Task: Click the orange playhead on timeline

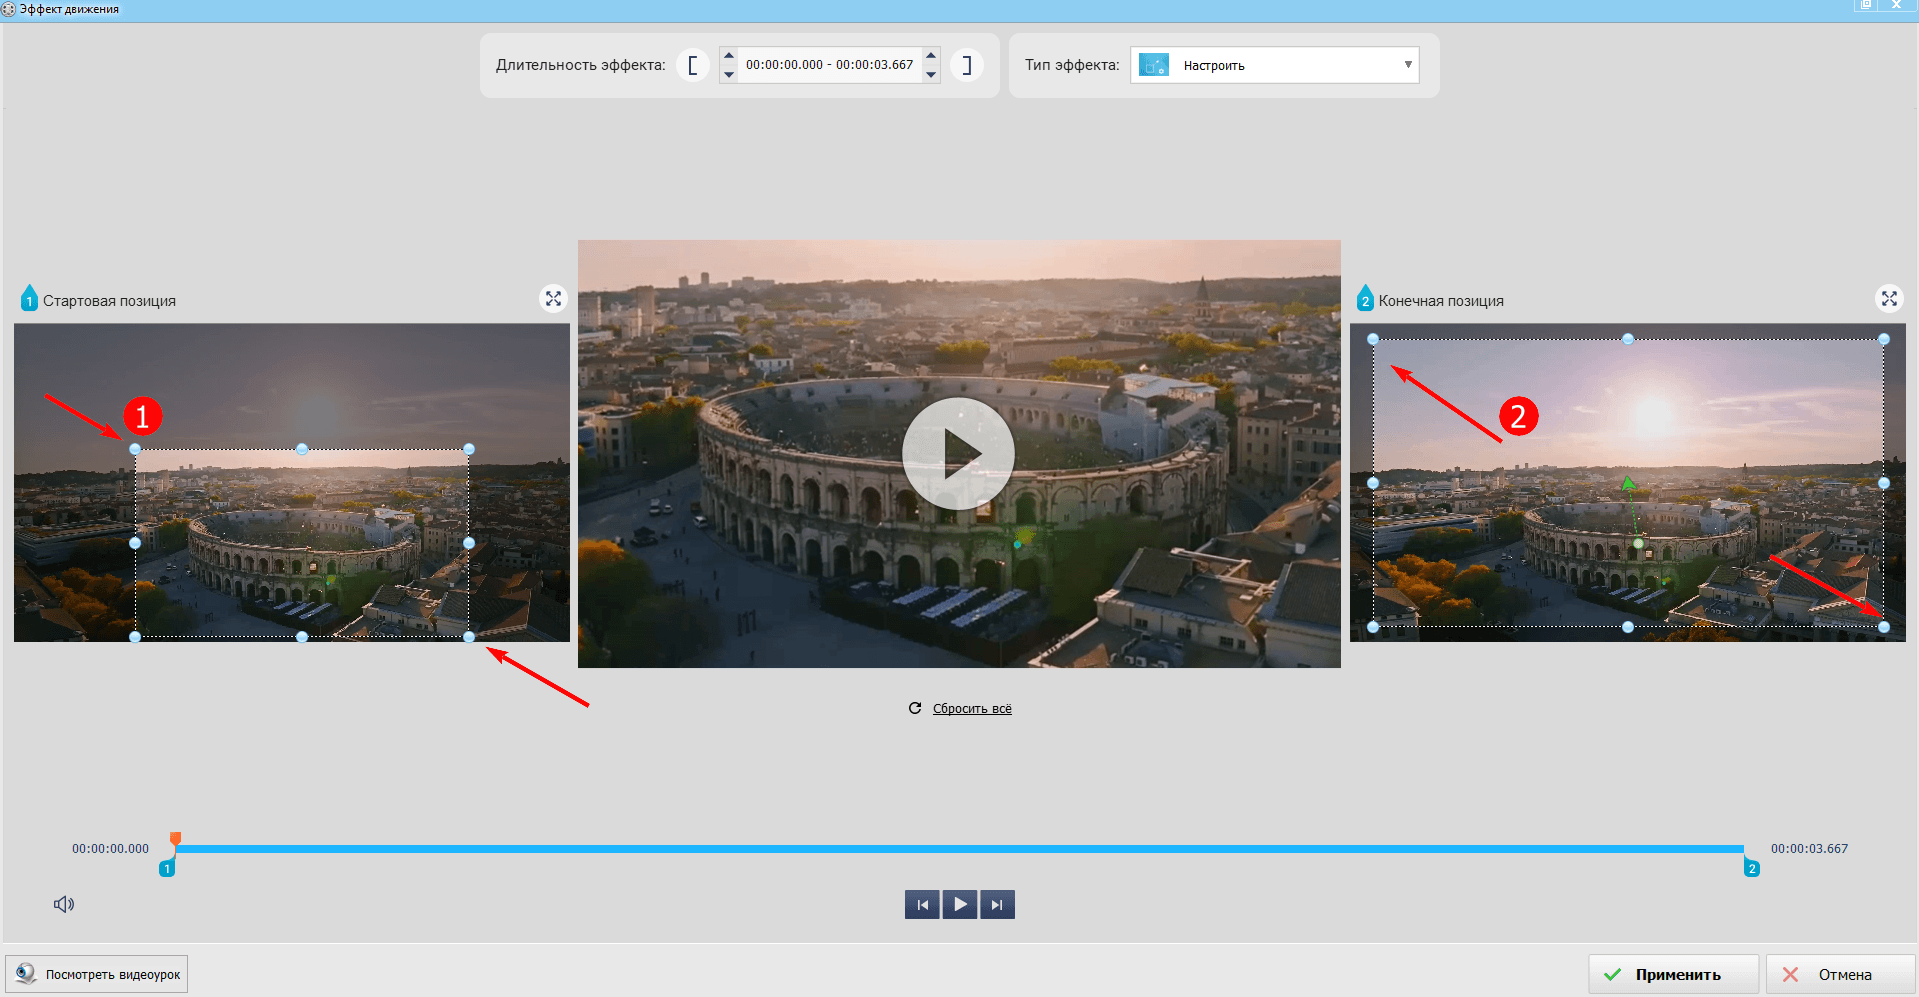Action: (175, 839)
